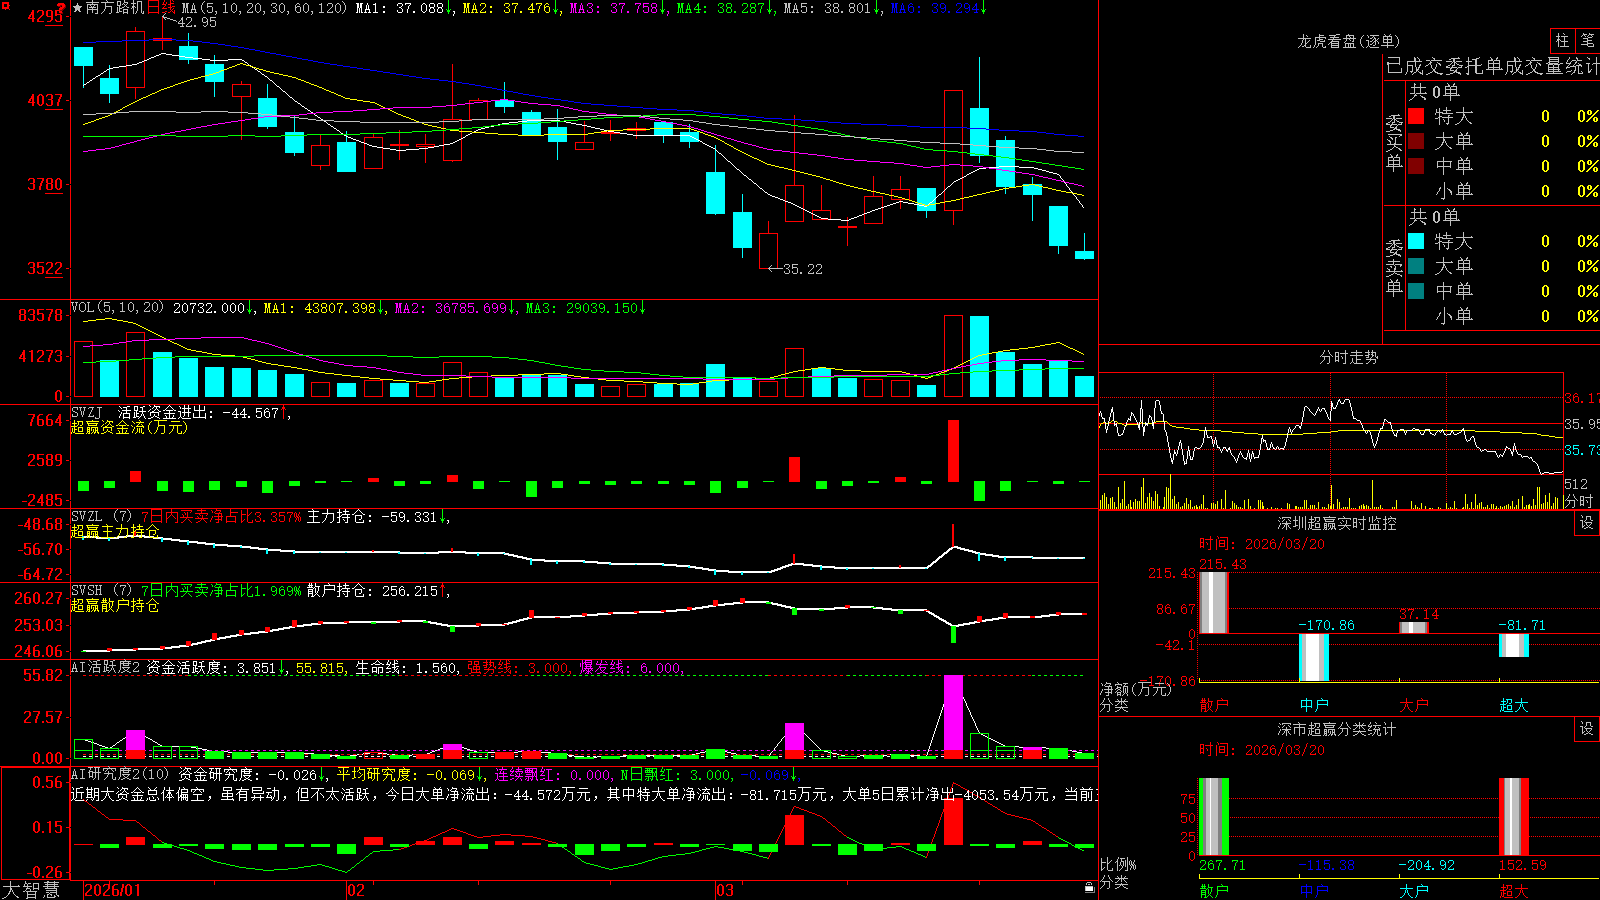1600x900 pixels.
Task: Click the tall magenta AI活跃度 spike bar
Action: [x=953, y=714]
